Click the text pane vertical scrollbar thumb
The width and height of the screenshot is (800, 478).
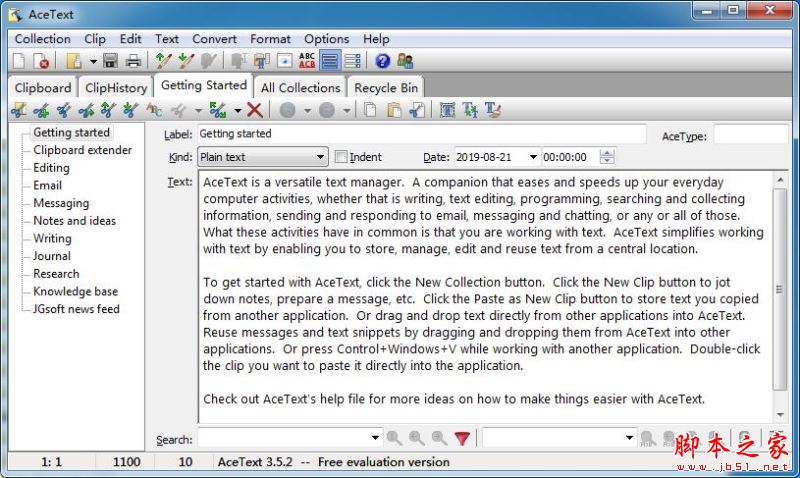coord(780,289)
